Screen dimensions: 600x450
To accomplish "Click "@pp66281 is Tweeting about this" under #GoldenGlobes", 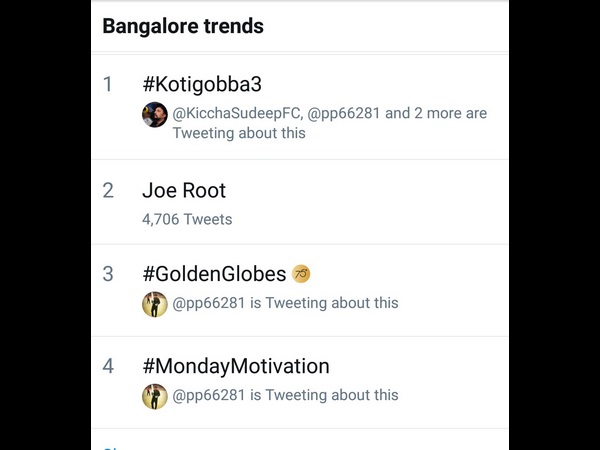I will click(285, 303).
